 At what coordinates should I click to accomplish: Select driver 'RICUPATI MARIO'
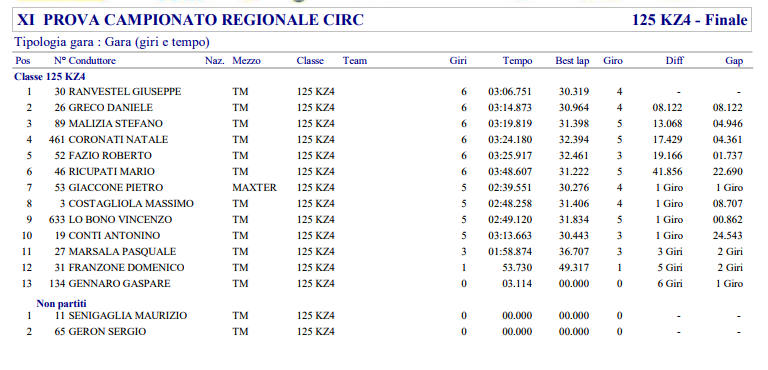112,172
